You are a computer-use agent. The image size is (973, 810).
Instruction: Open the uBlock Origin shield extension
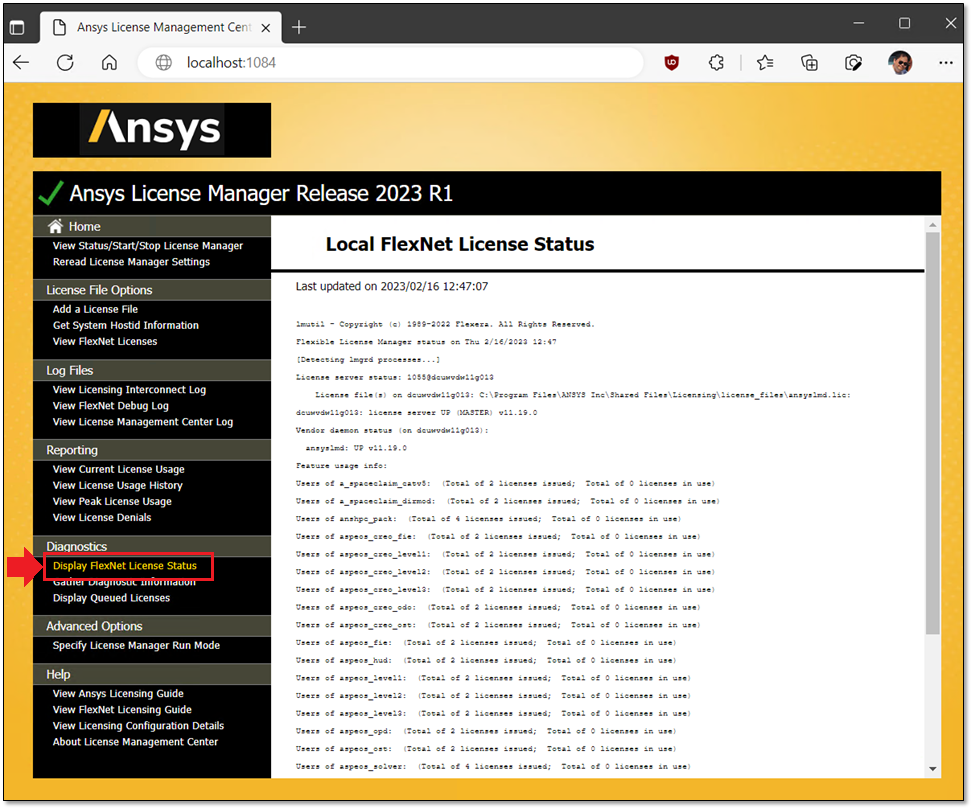tap(671, 63)
